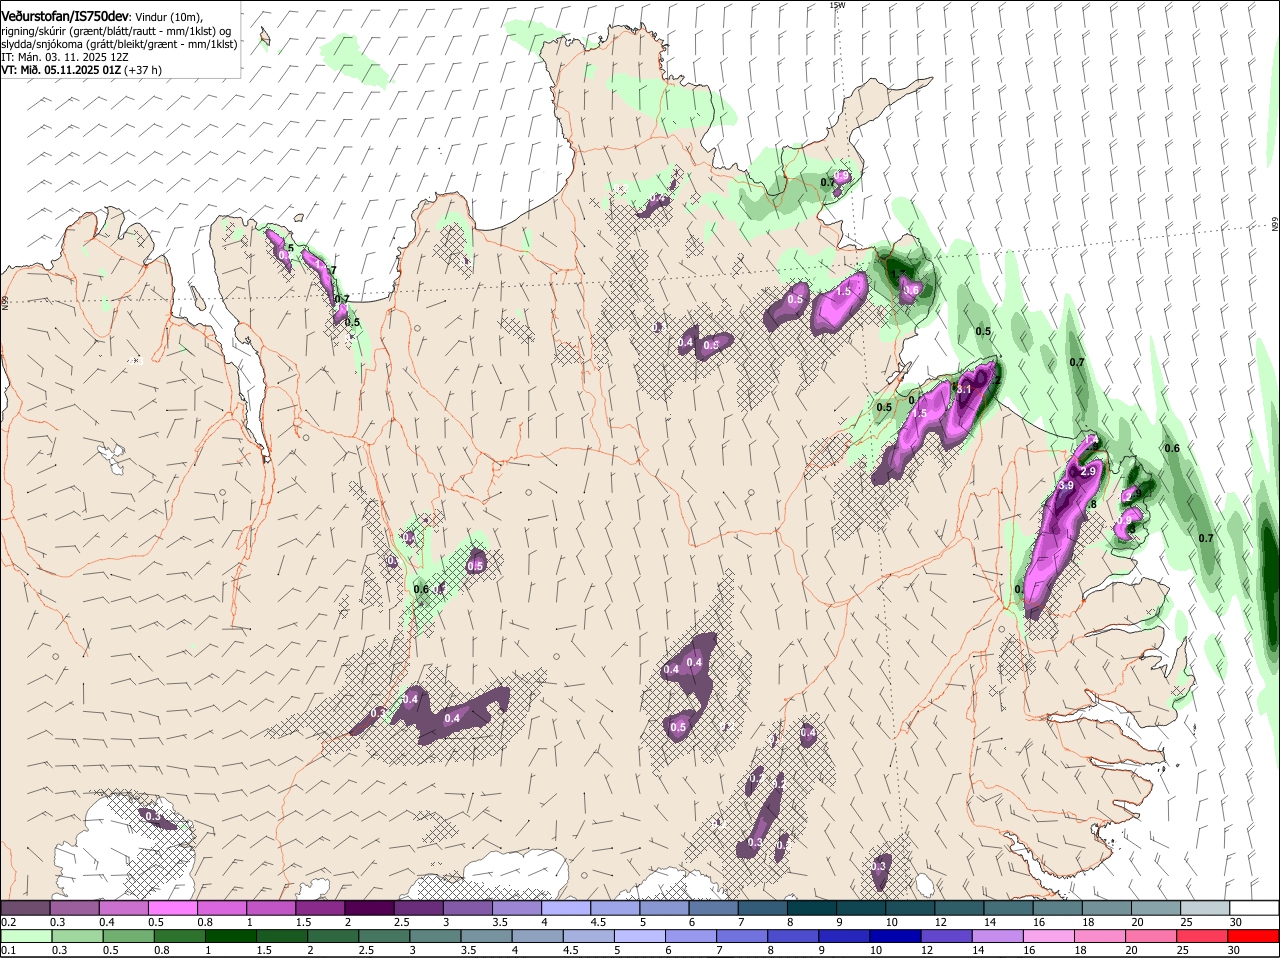This screenshot has height=958, width=1280.
Task: Select the 25 red swatch, lower legend
Action: 1204,936
